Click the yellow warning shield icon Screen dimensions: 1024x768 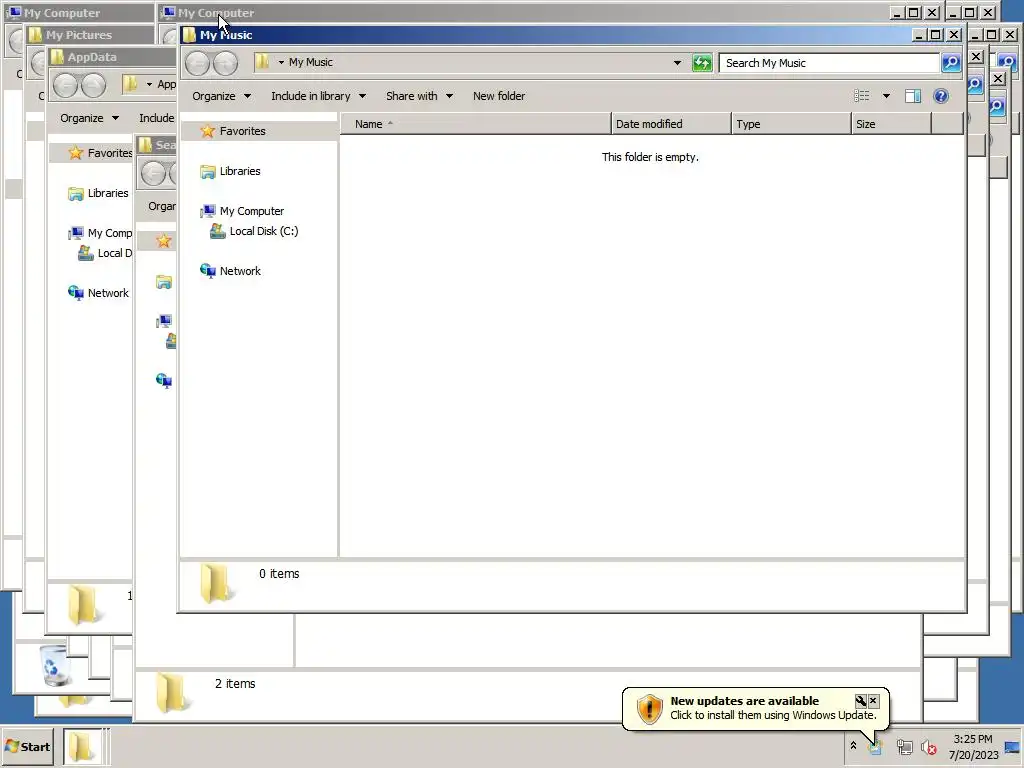click(x=649, y=709)
